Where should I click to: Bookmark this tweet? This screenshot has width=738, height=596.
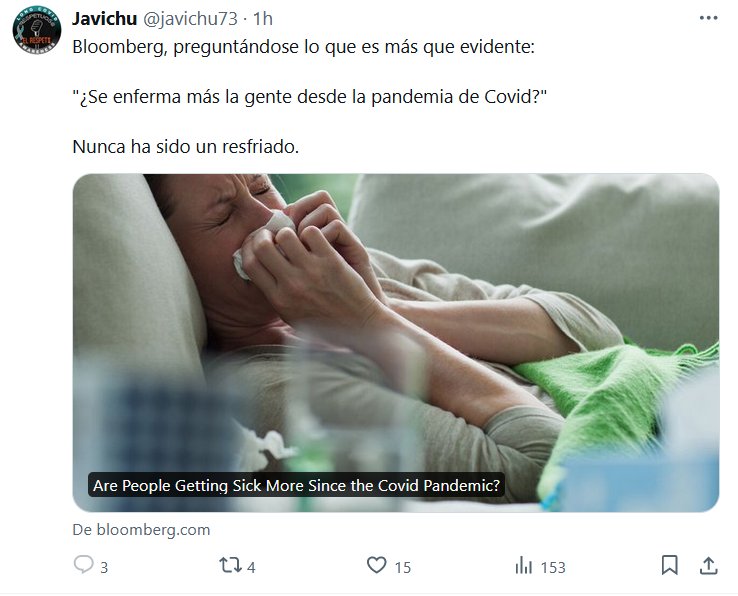pyautogui.click(x=669, y=565)
